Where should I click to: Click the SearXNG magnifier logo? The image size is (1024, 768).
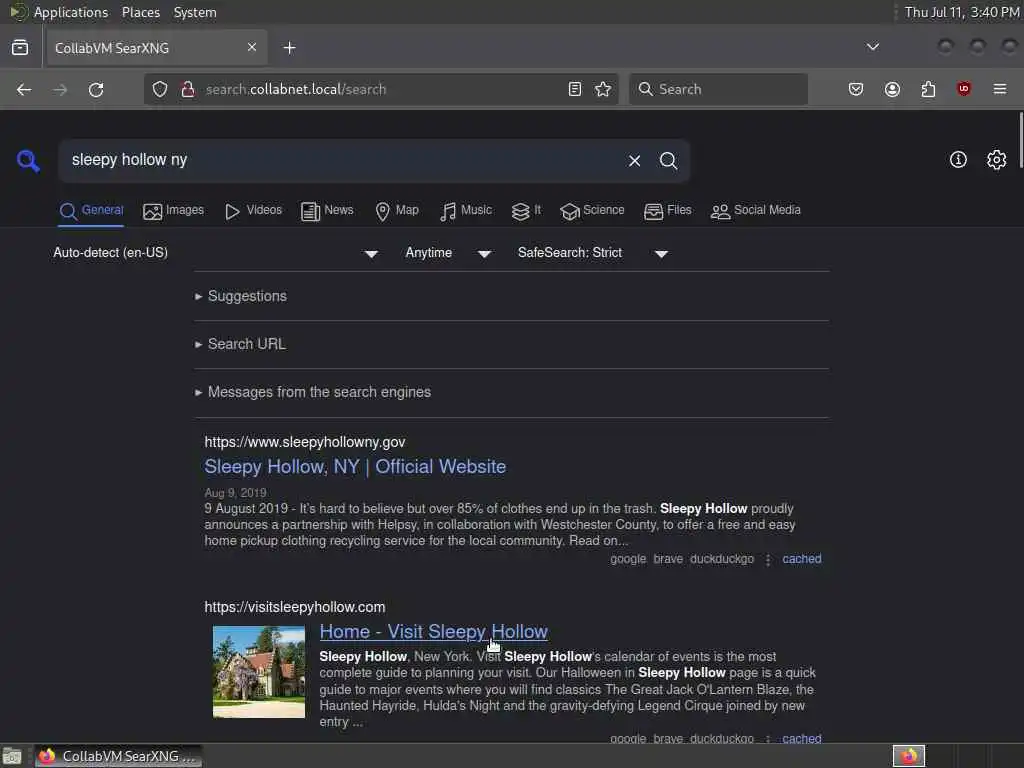point(28,161)
